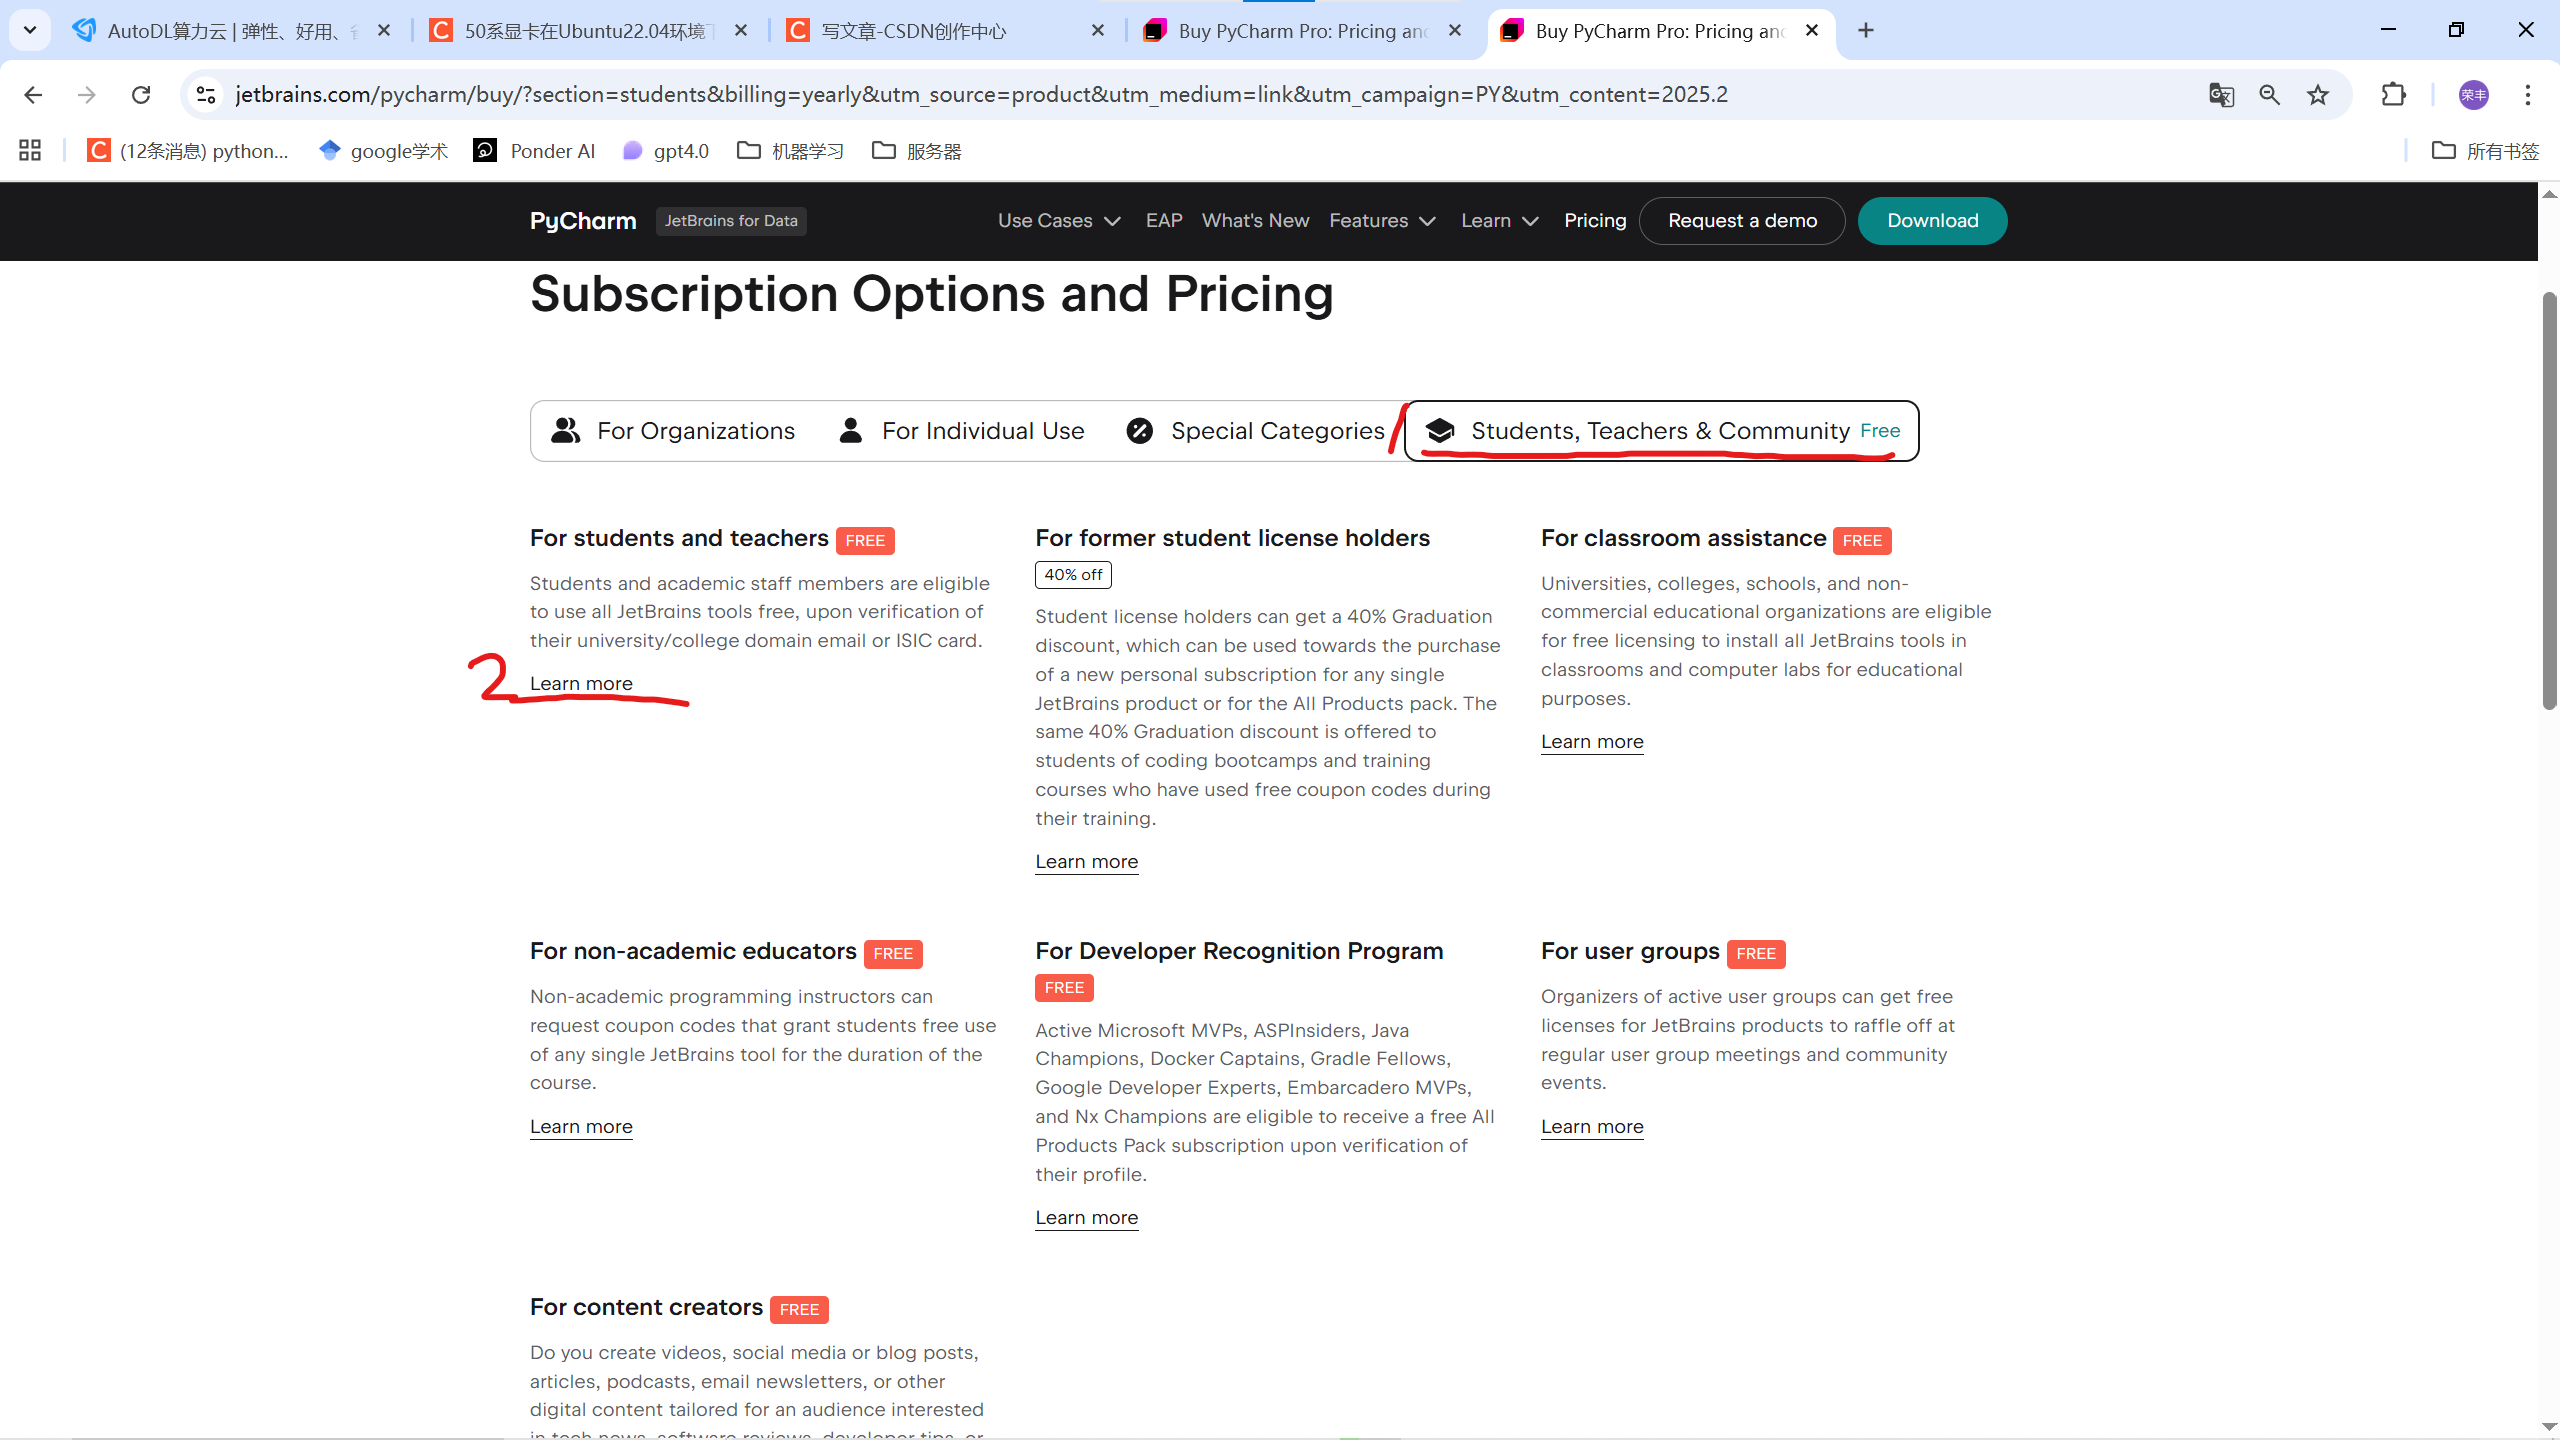Open the tab search dropdown arrow
The image size is (2560, 1440).
click(30, 30)
